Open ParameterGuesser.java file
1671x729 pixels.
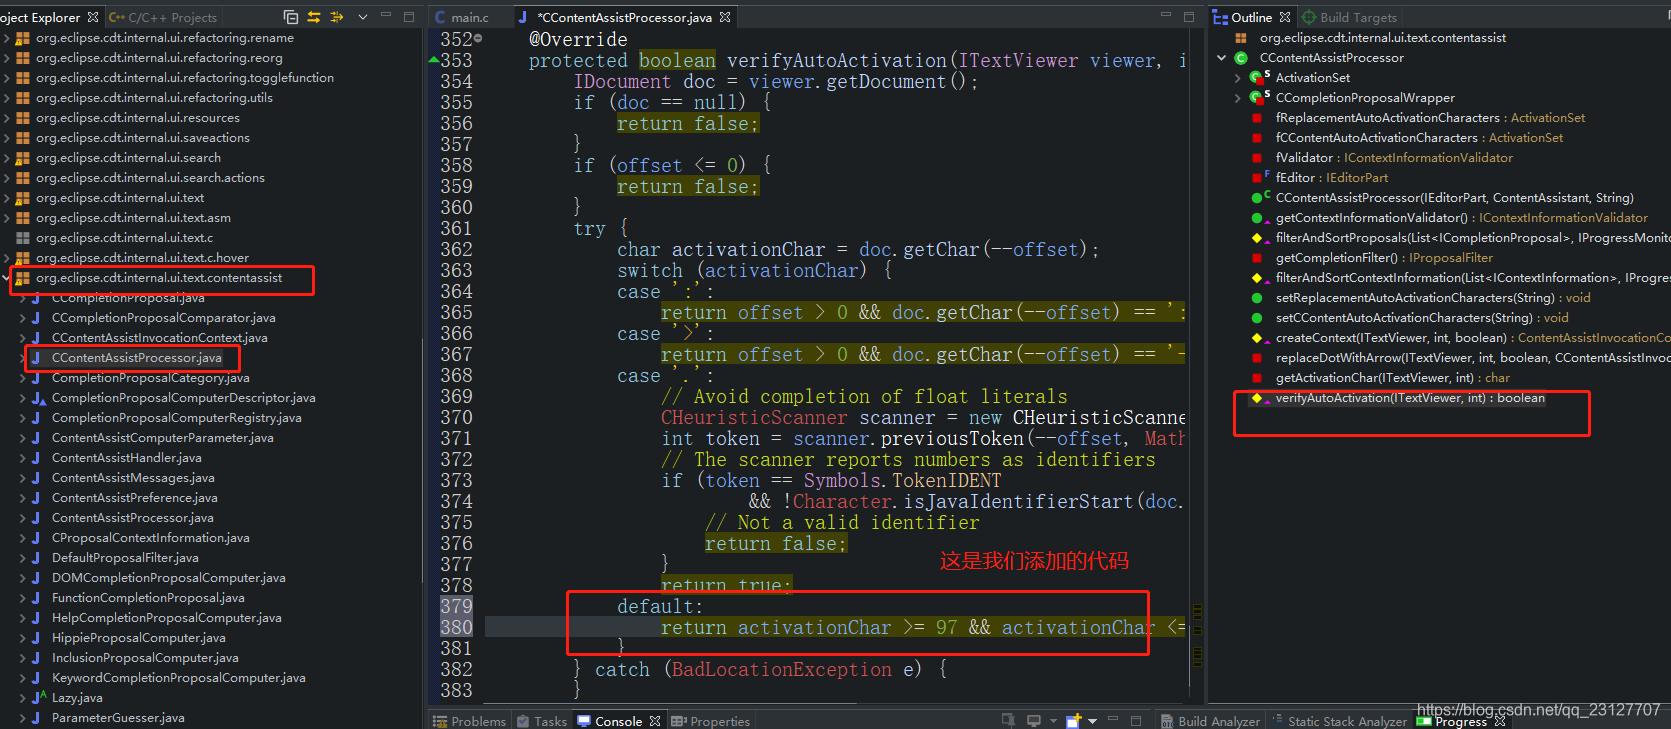(x=118, y=718)
